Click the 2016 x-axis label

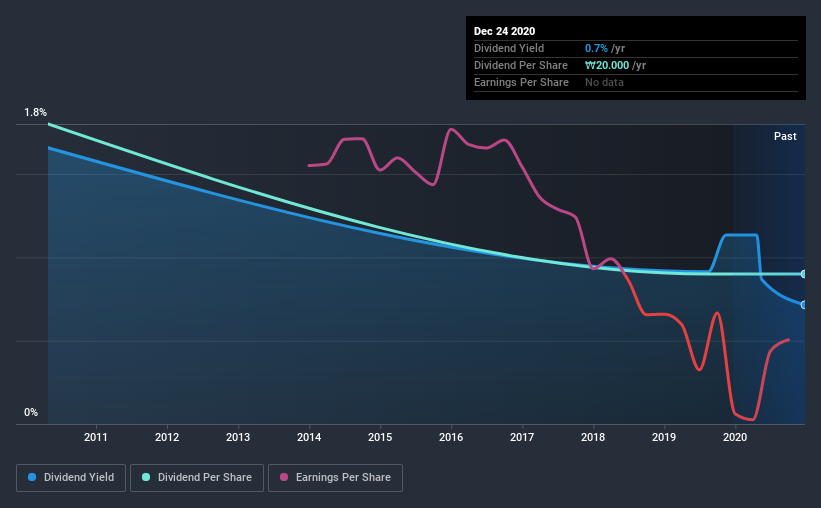(451, 437)
